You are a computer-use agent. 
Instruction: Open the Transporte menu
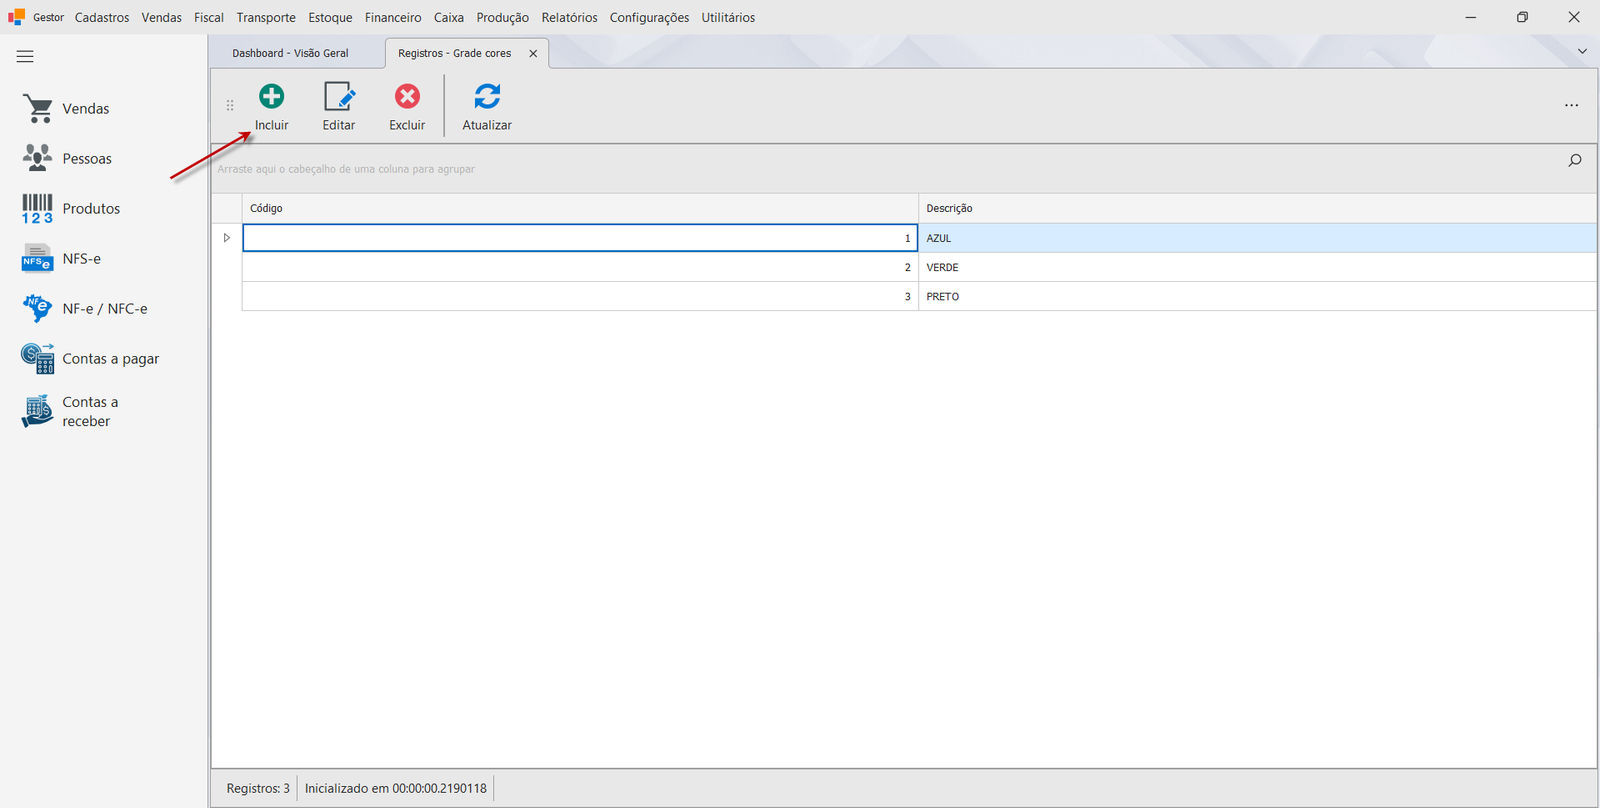pyautogui.click(x=266, y=17)
